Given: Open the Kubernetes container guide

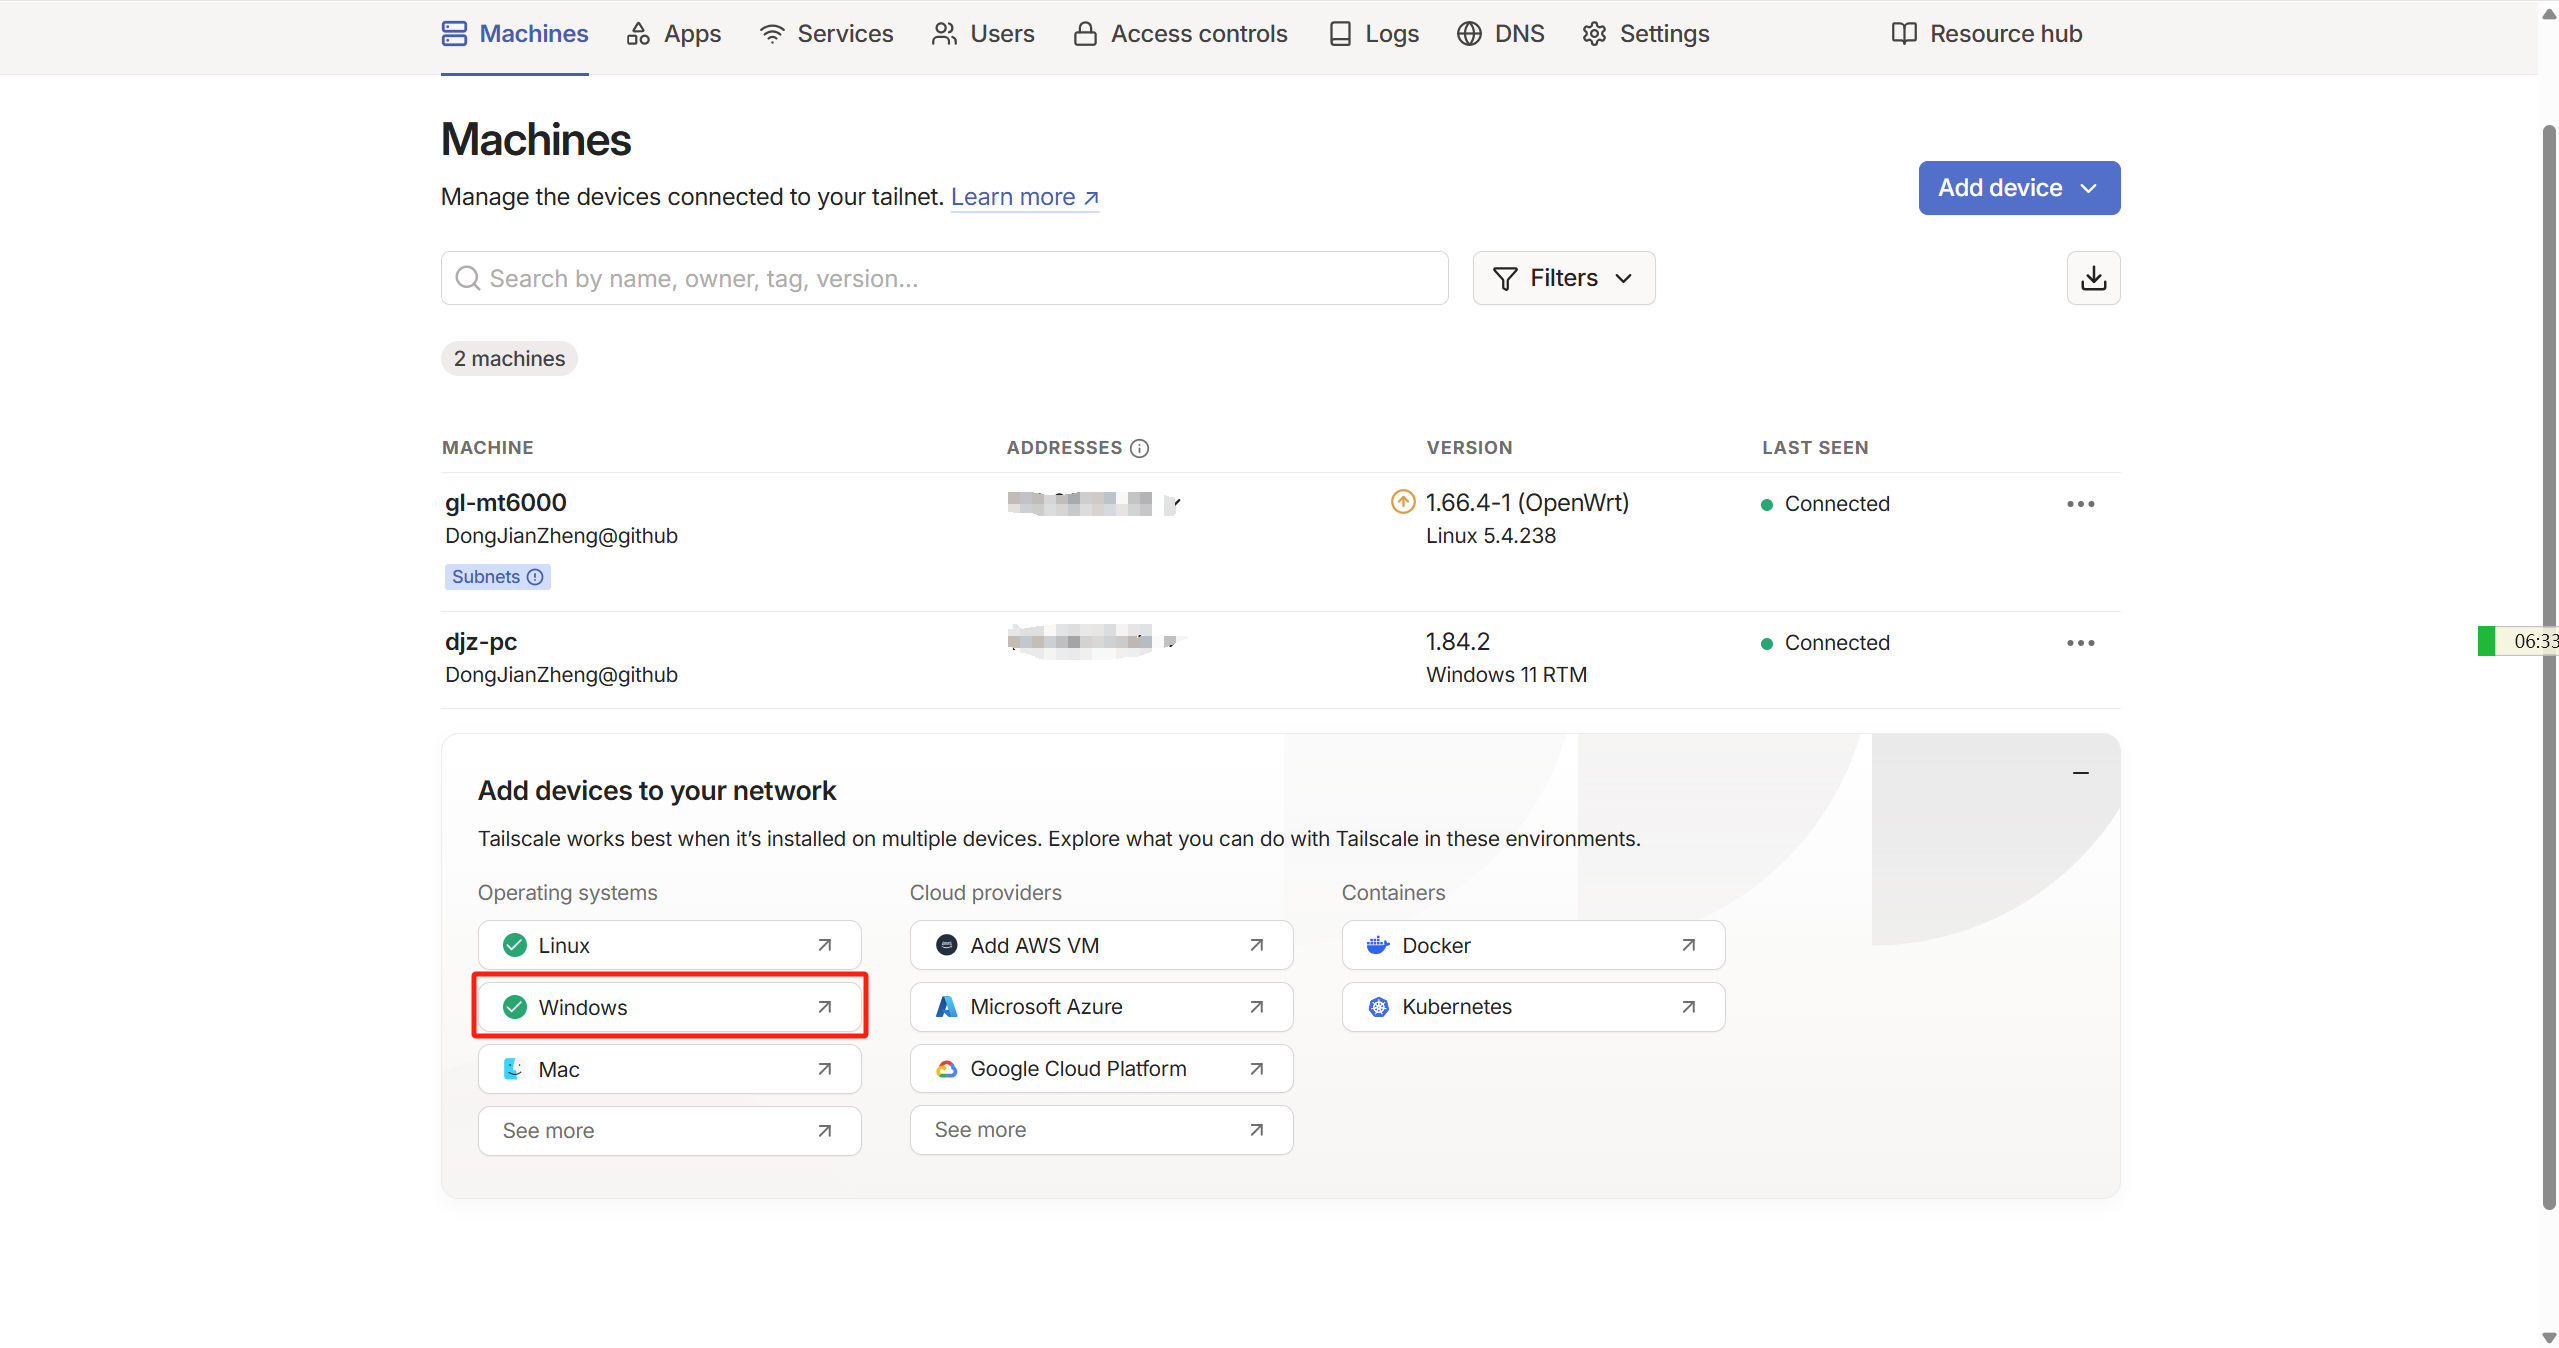Looking at the screenshot, I should 1533,1007.
